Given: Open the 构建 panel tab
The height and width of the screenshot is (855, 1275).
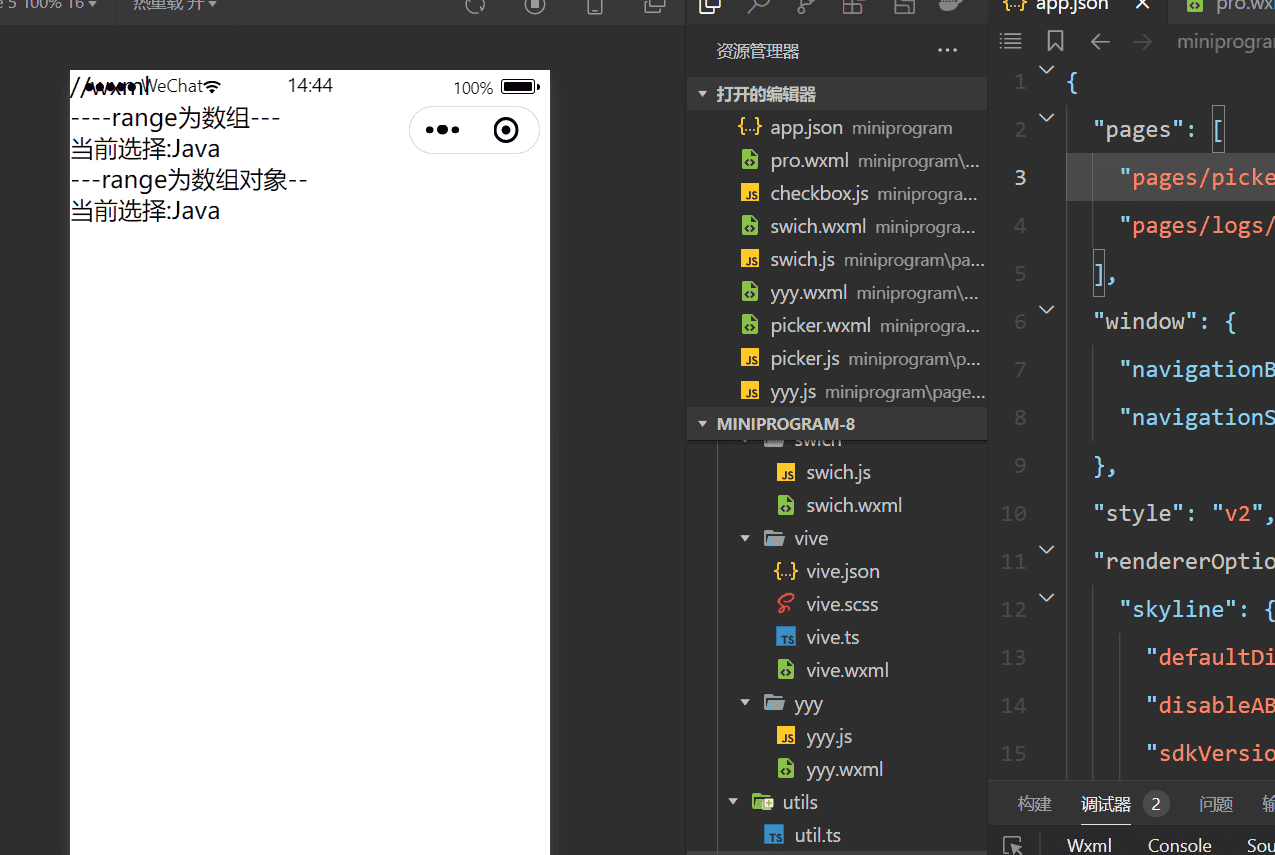Looking at the screenshot, I should pos(1034,804).
